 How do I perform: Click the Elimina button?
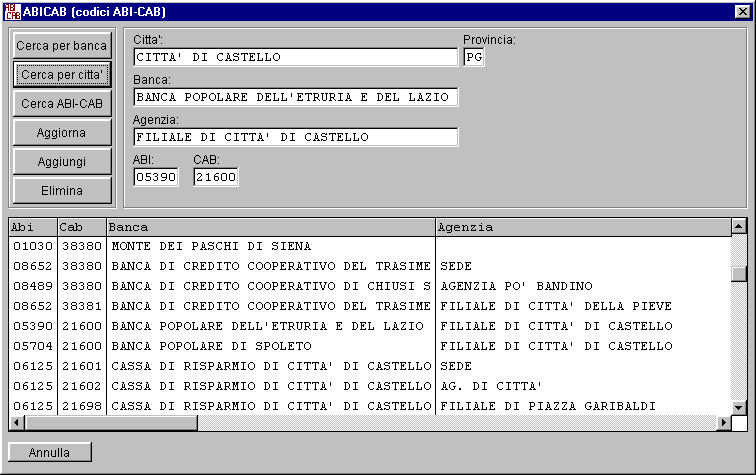(x=62, y=190)
